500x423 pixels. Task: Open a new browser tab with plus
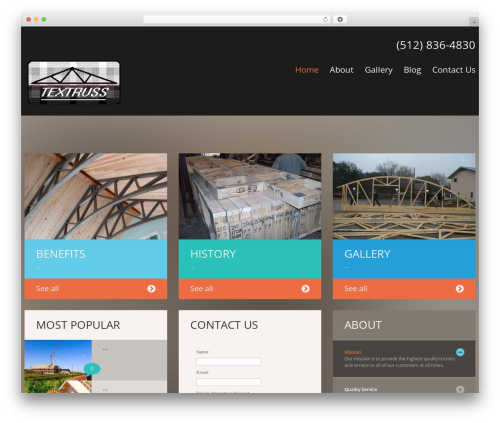coord(474,22)
